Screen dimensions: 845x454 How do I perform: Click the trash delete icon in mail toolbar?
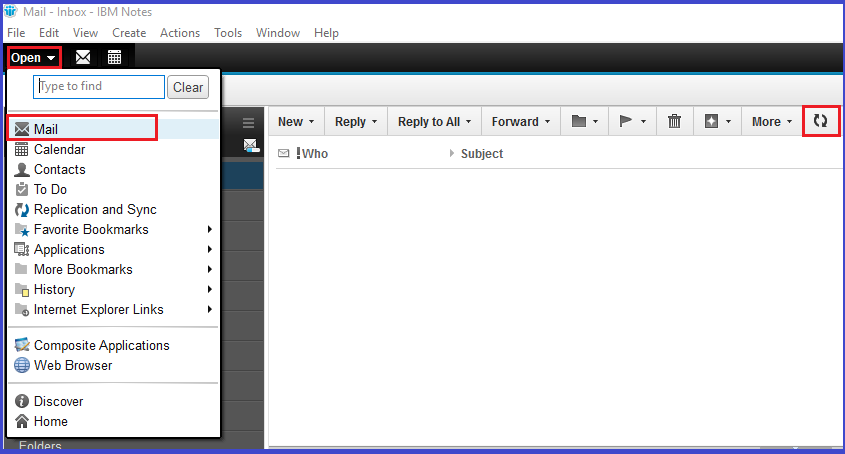pos(674,121)
